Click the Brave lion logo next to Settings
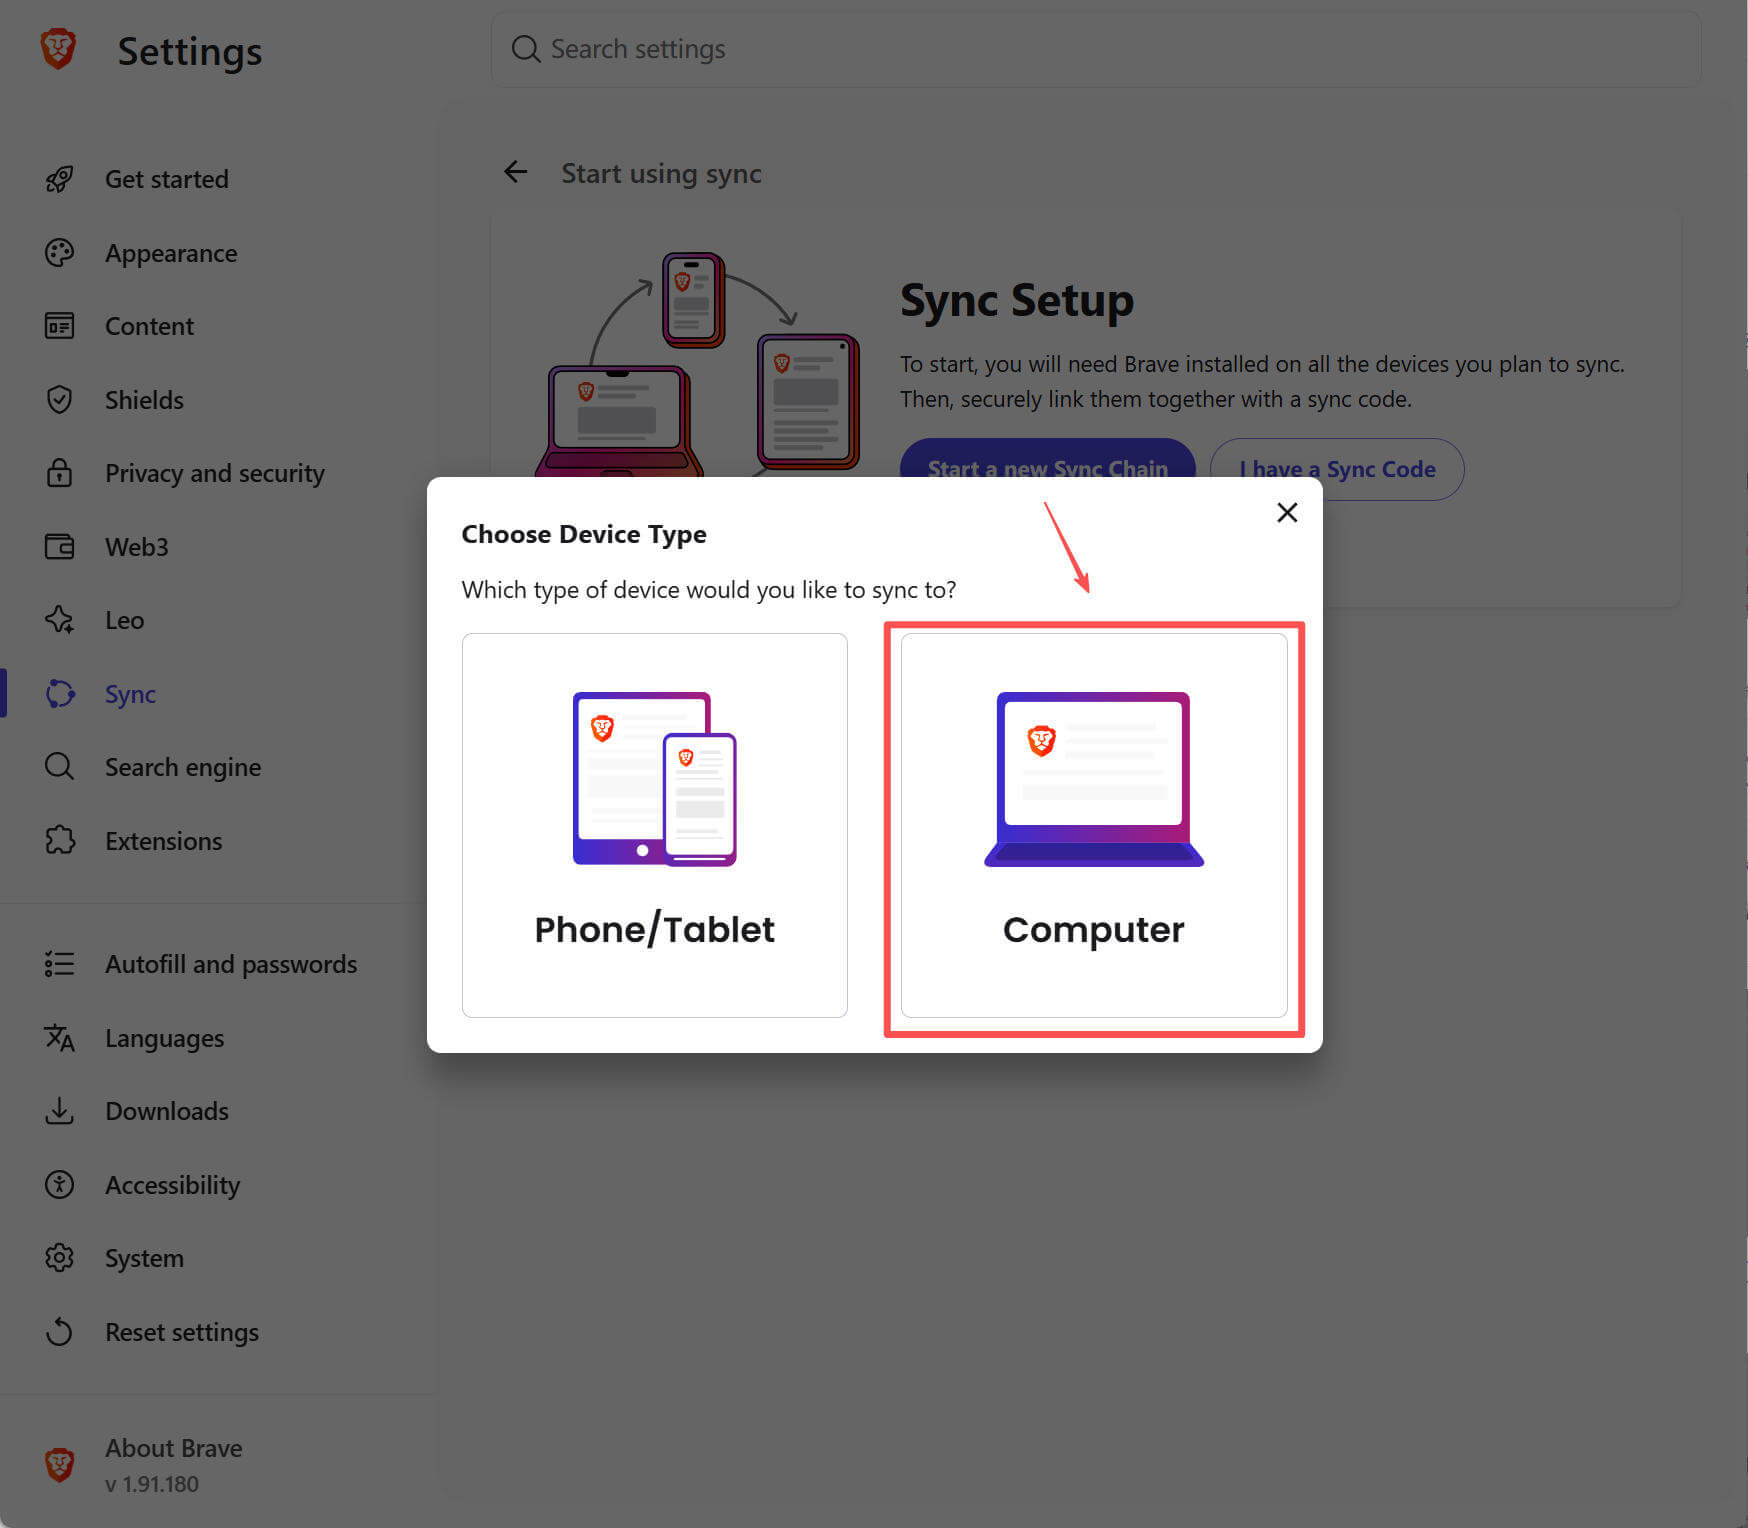 click(x=58, y=49)
